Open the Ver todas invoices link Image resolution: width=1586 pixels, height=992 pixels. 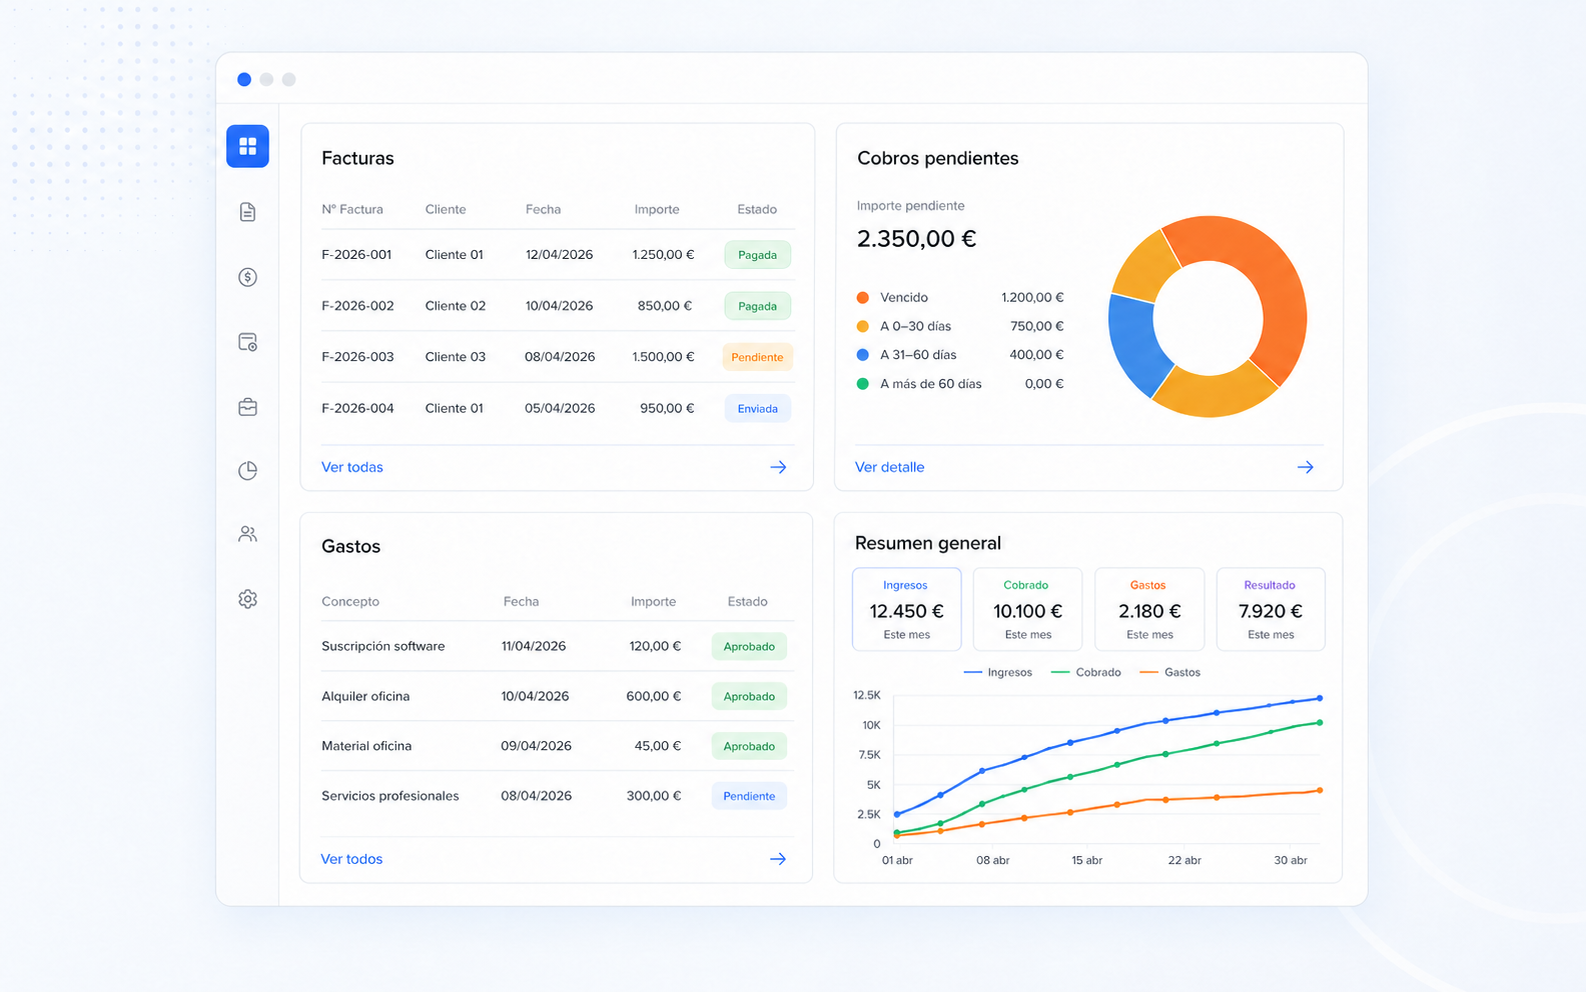[x=352, y=467]
